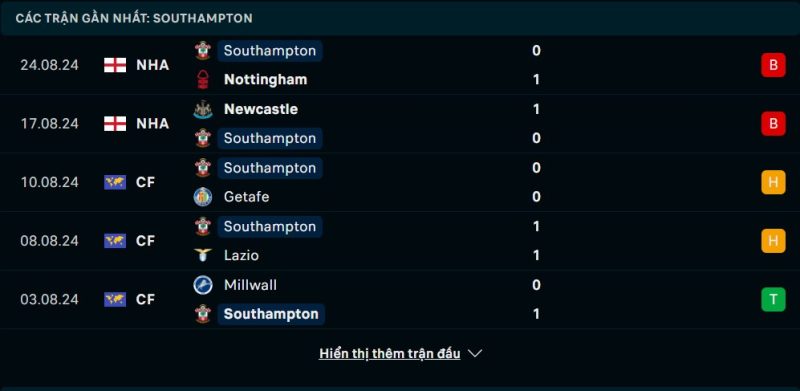Select the highlighted Southampton name in Millwall match
Screen dimensions: 800x391
click(x=271, y=314)
